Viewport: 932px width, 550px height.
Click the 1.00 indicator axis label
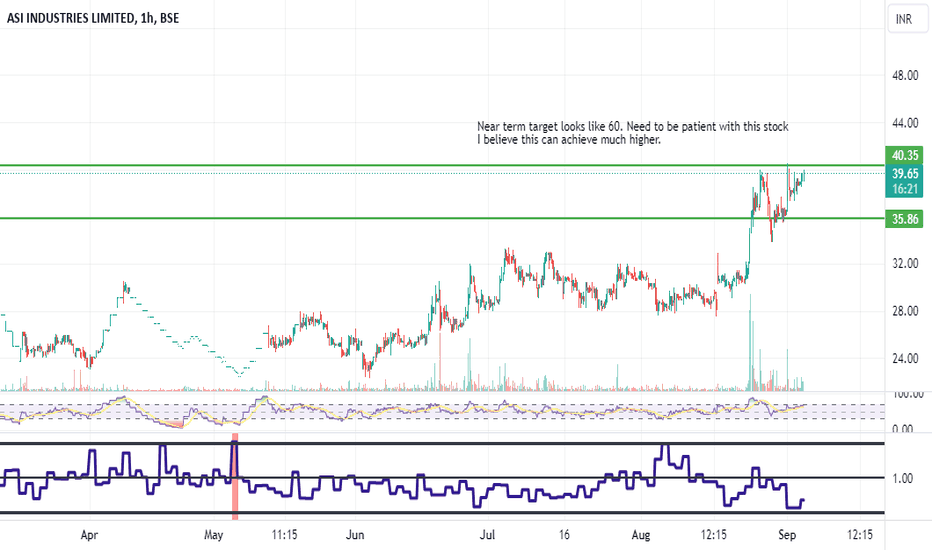click(902, 479)
